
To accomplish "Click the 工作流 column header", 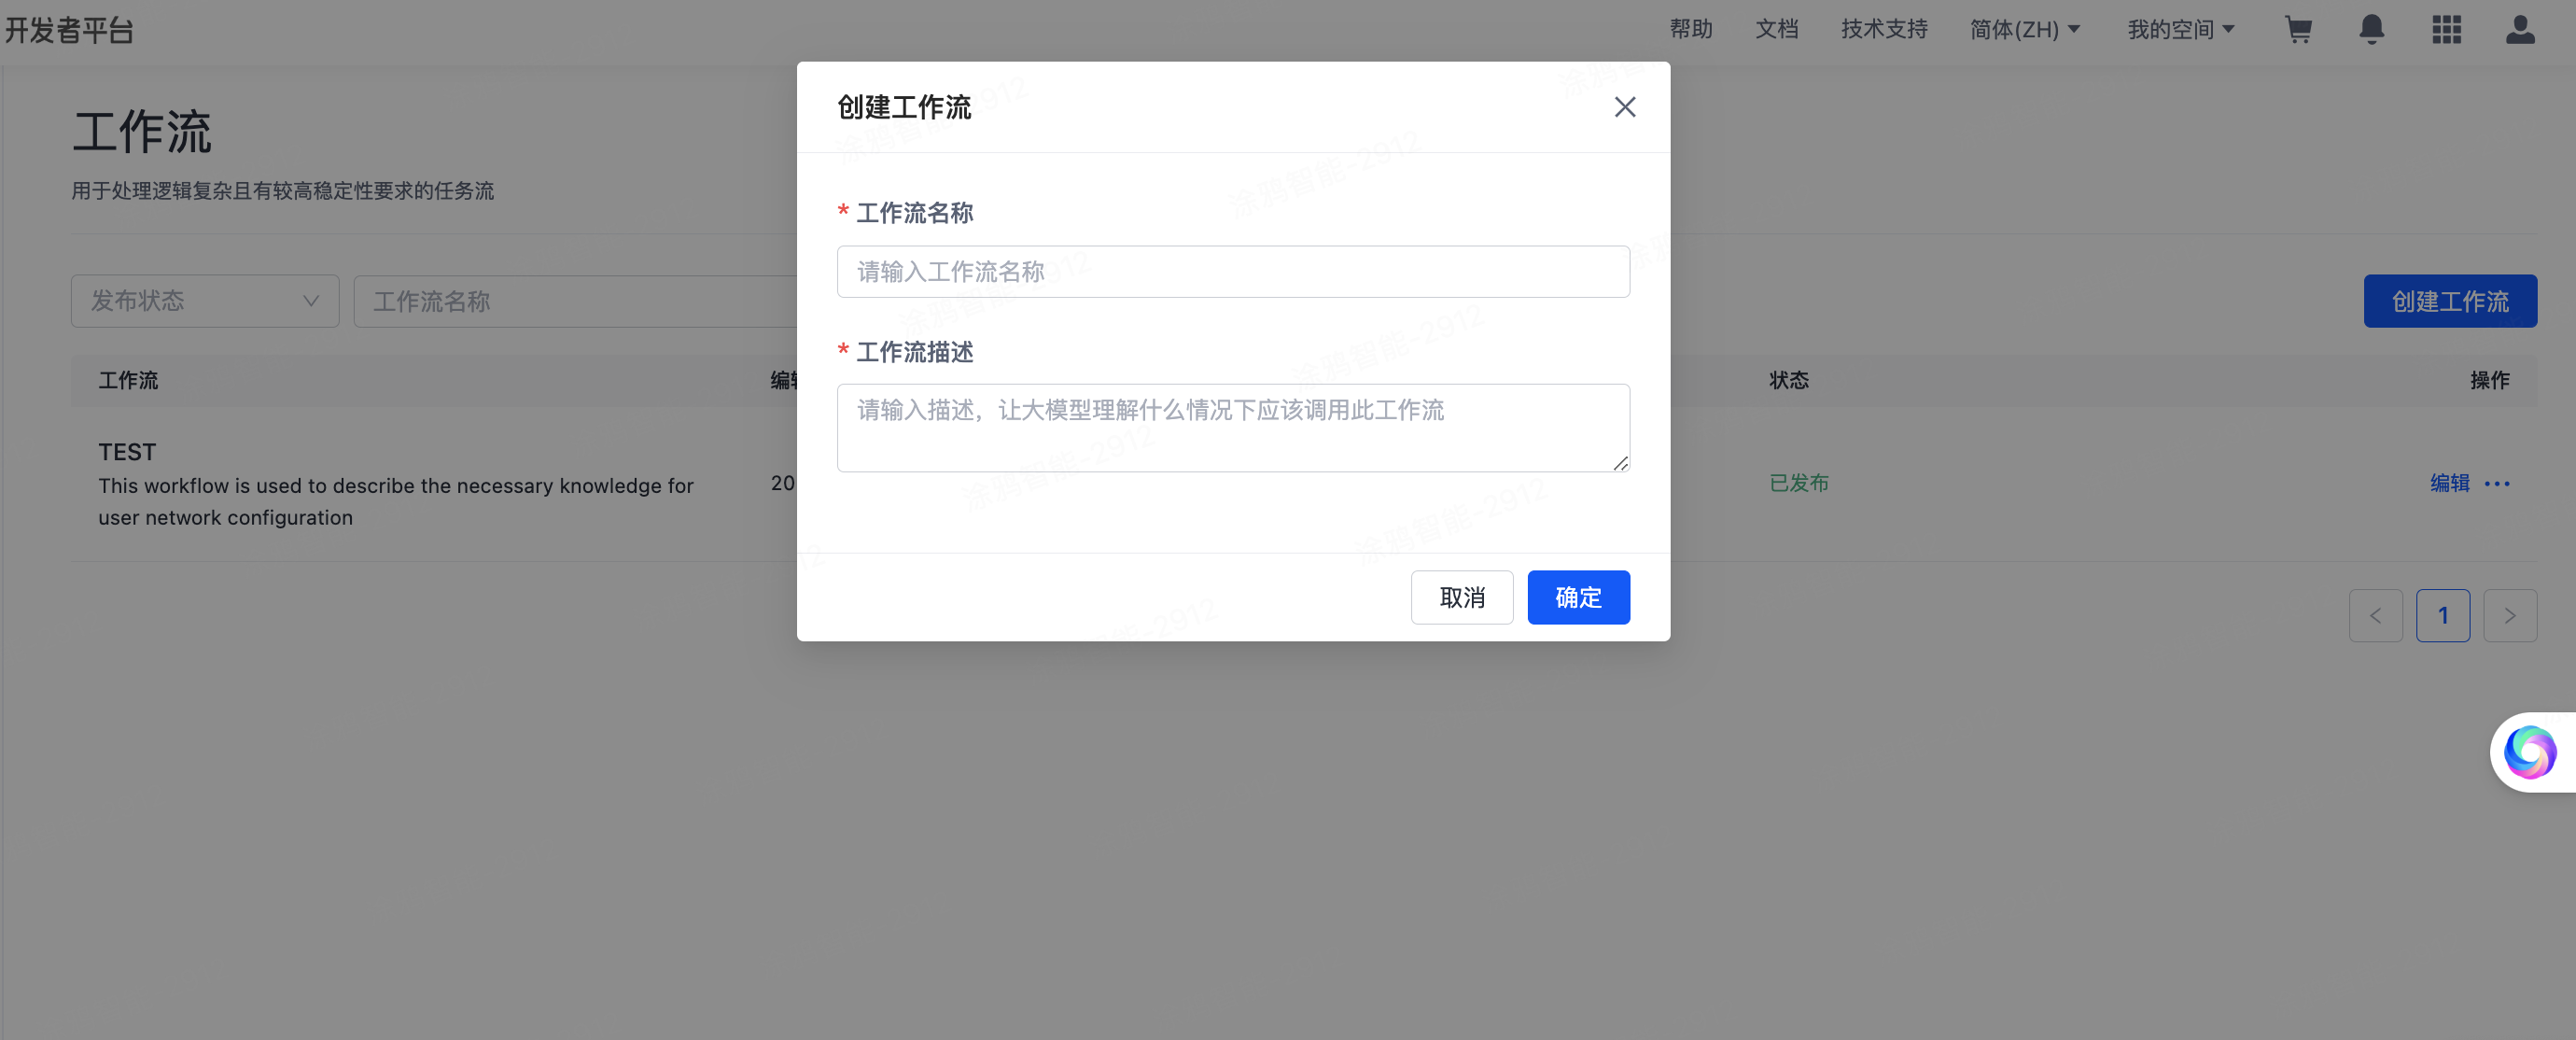I will [128, 381].
